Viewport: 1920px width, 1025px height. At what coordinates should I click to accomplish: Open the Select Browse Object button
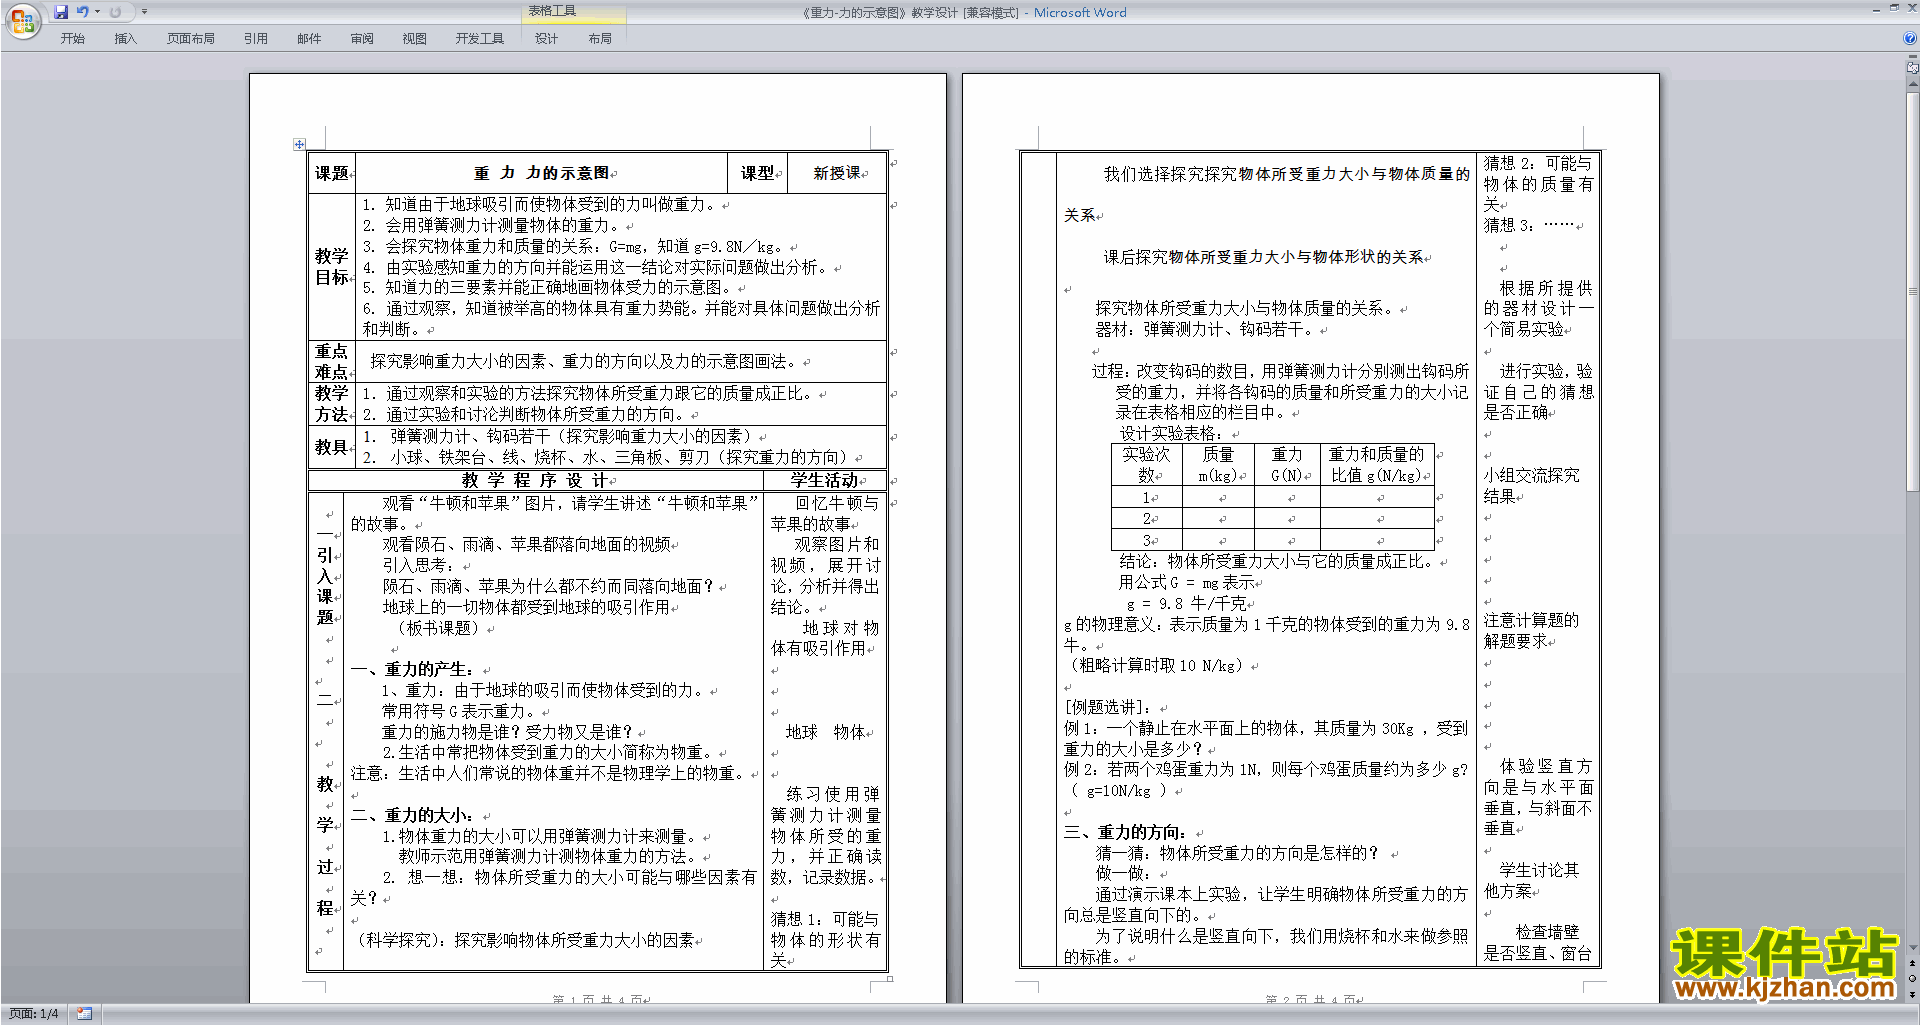(x=1913, y=978)
